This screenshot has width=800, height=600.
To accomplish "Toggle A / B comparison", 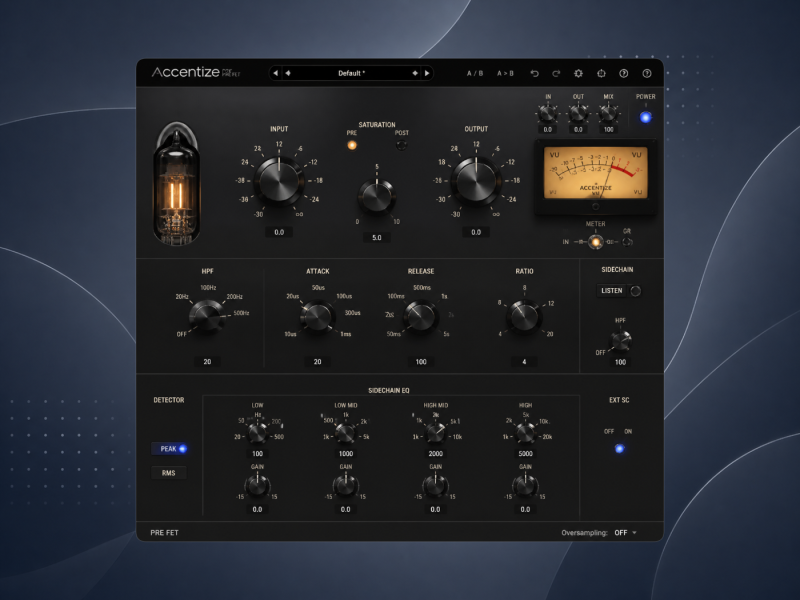I will [475, 73].
